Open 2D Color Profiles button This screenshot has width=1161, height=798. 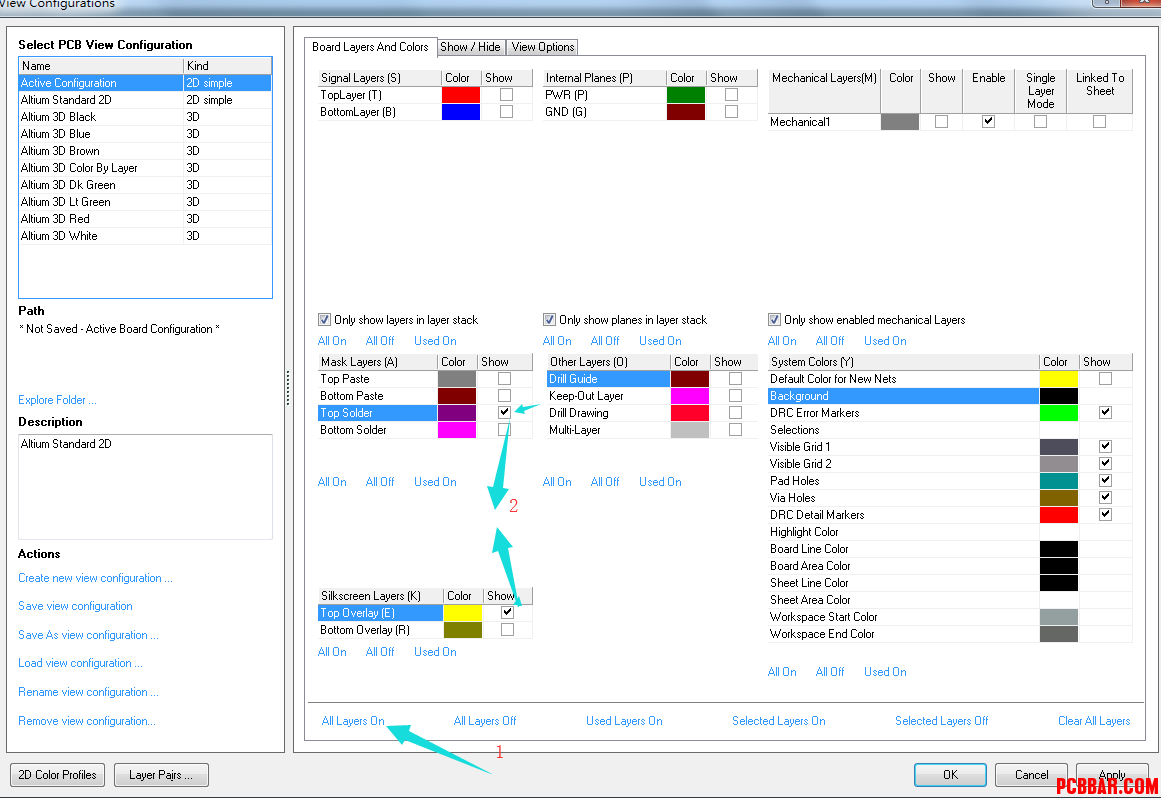click(x=57, y=775)
